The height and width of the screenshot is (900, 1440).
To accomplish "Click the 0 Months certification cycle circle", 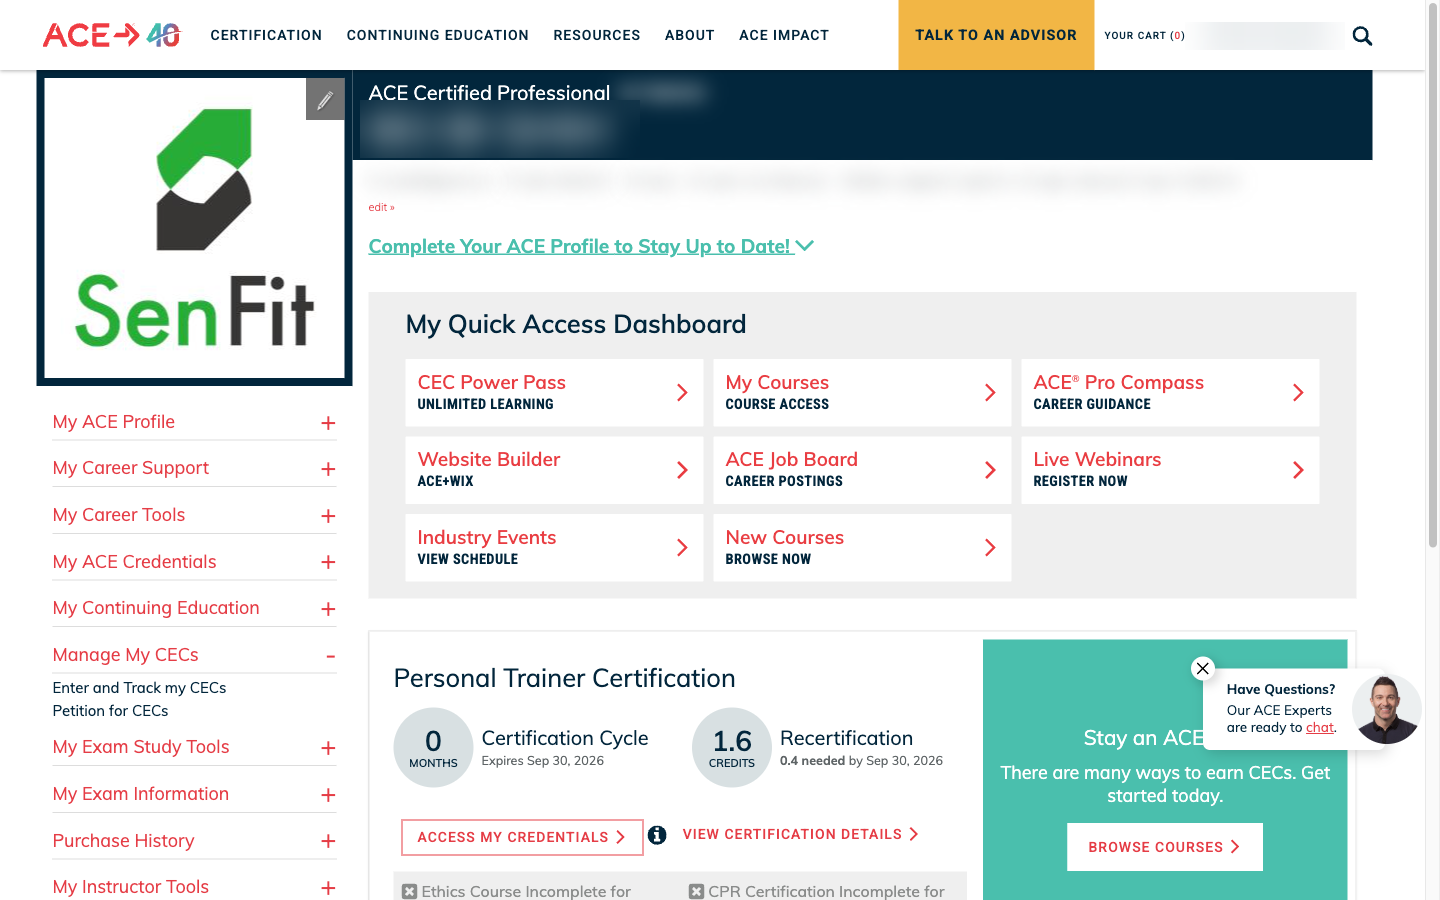I will [433, 748].
